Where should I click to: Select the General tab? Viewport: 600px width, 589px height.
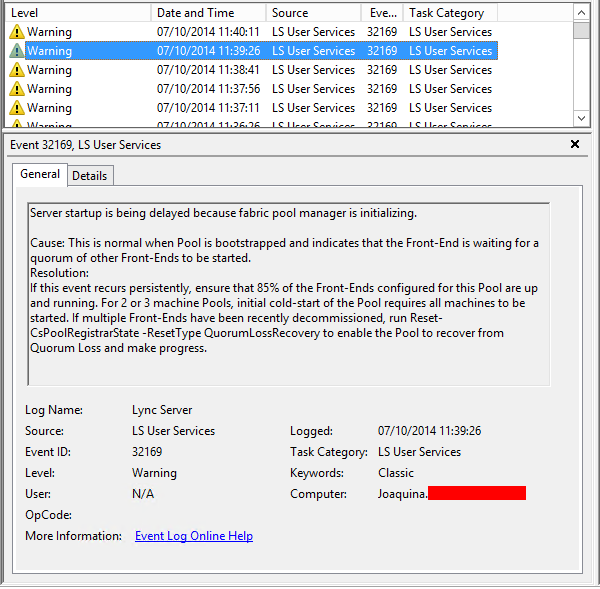pyautogui.click(x=40, y=175)
